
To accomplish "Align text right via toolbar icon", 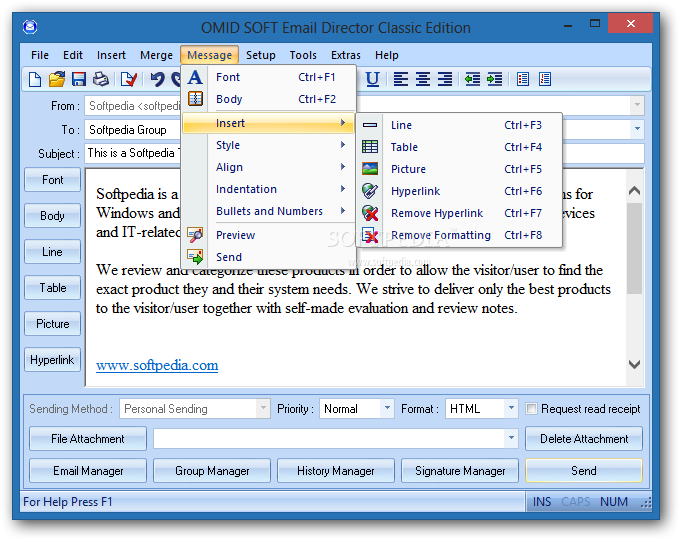I will point(445,79).
